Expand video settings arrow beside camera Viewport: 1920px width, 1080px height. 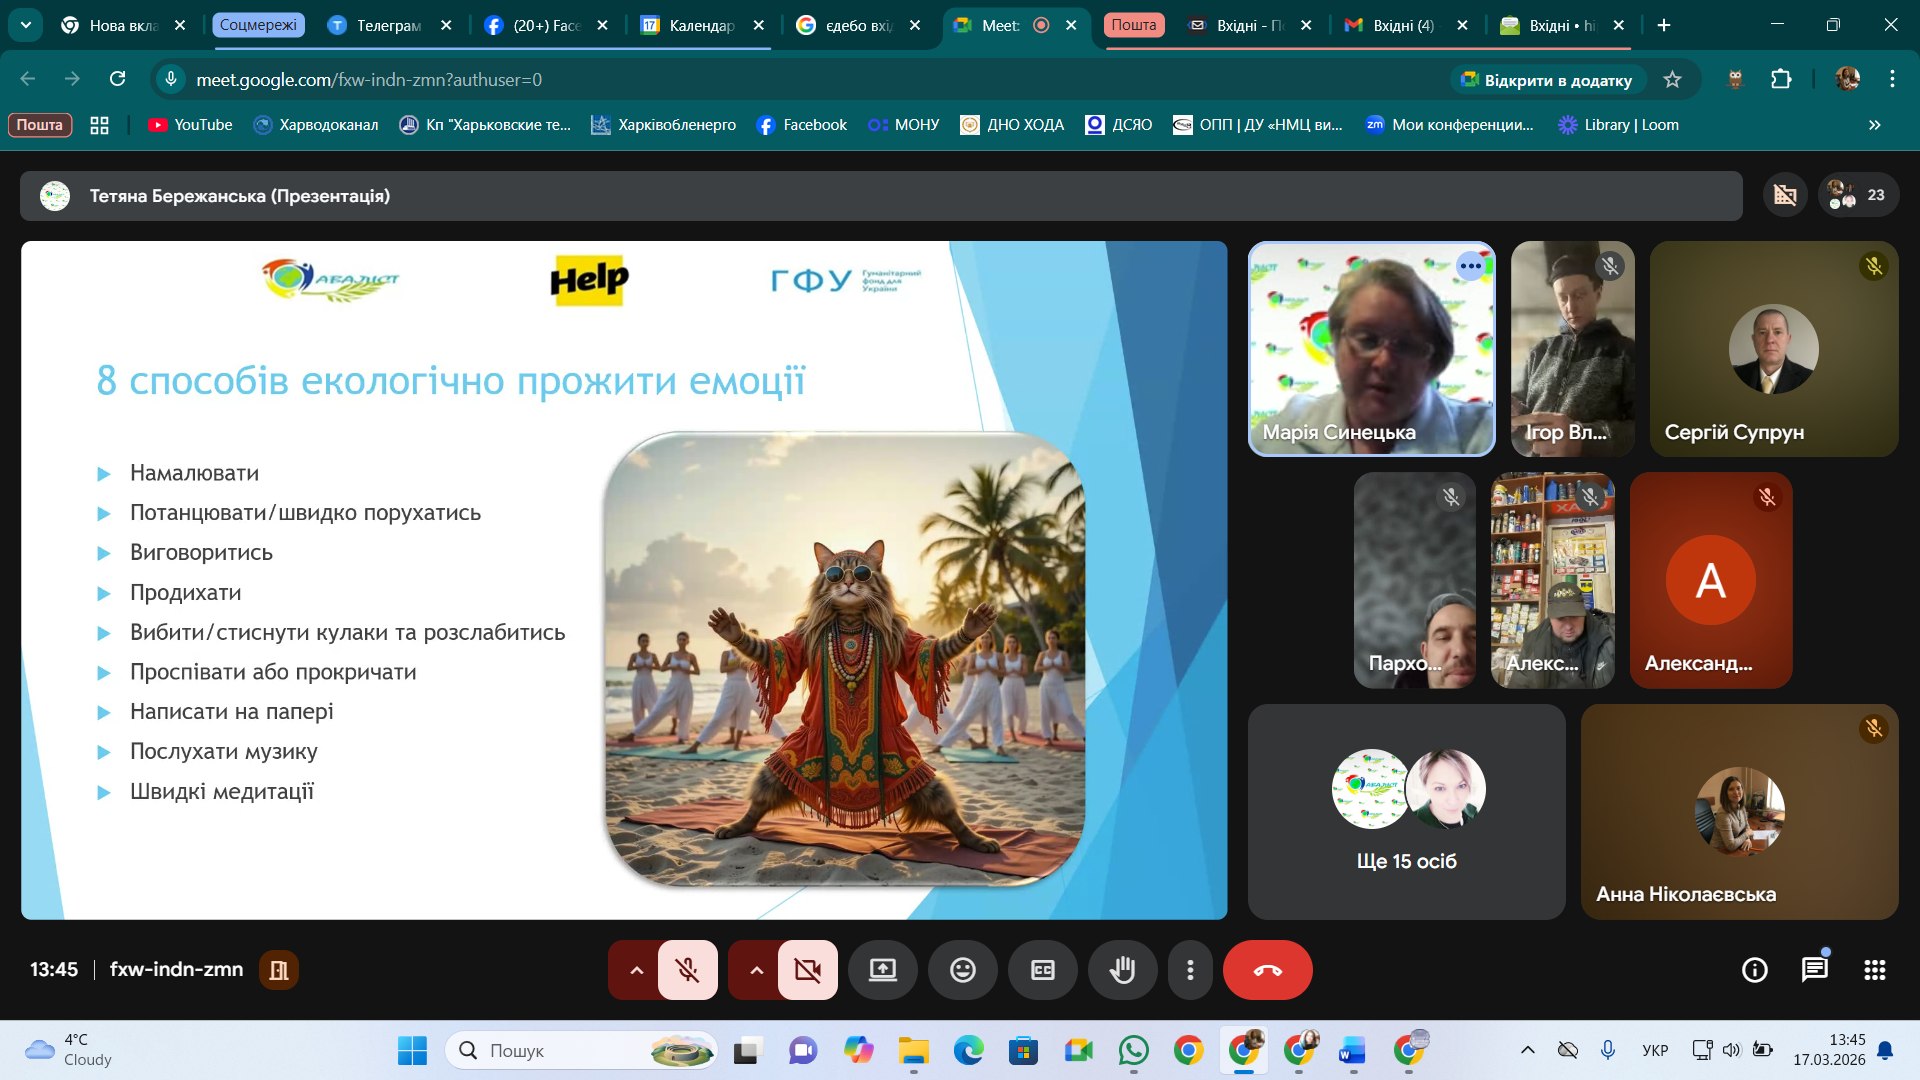tap(756, 970)
